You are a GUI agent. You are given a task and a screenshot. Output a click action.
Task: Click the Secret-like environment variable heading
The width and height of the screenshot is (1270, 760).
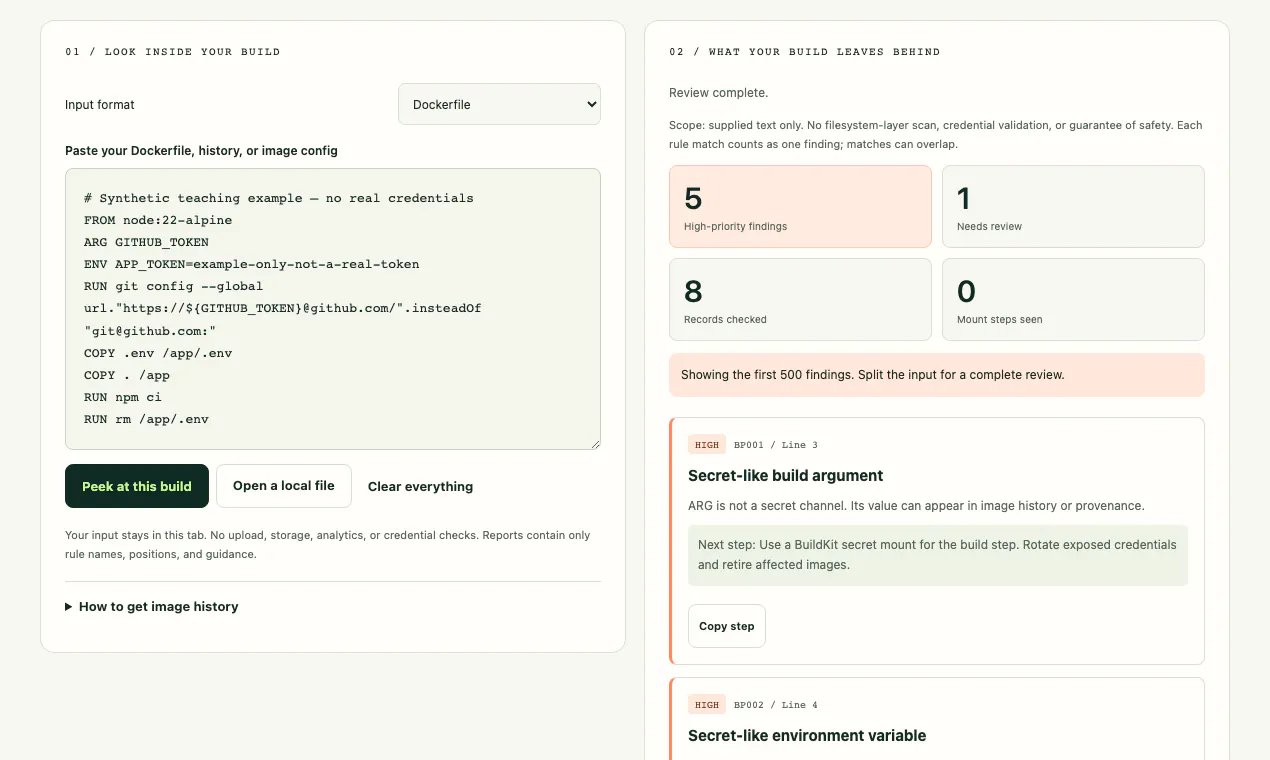(807, 736)
